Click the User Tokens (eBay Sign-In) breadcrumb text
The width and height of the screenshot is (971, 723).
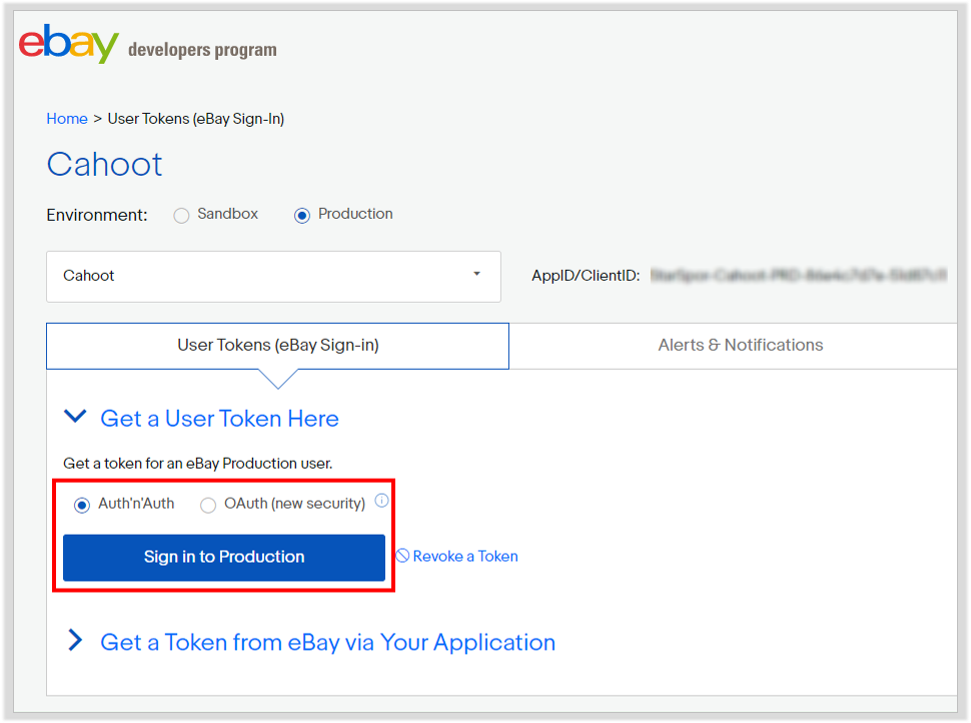click(x=196, y=119)
